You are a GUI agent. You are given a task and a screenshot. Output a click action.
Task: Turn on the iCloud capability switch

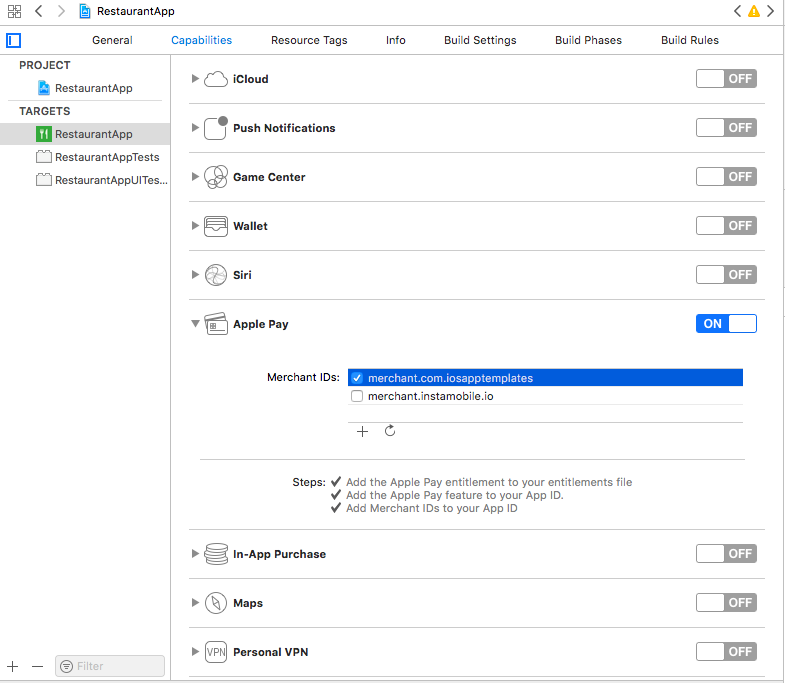726,79
